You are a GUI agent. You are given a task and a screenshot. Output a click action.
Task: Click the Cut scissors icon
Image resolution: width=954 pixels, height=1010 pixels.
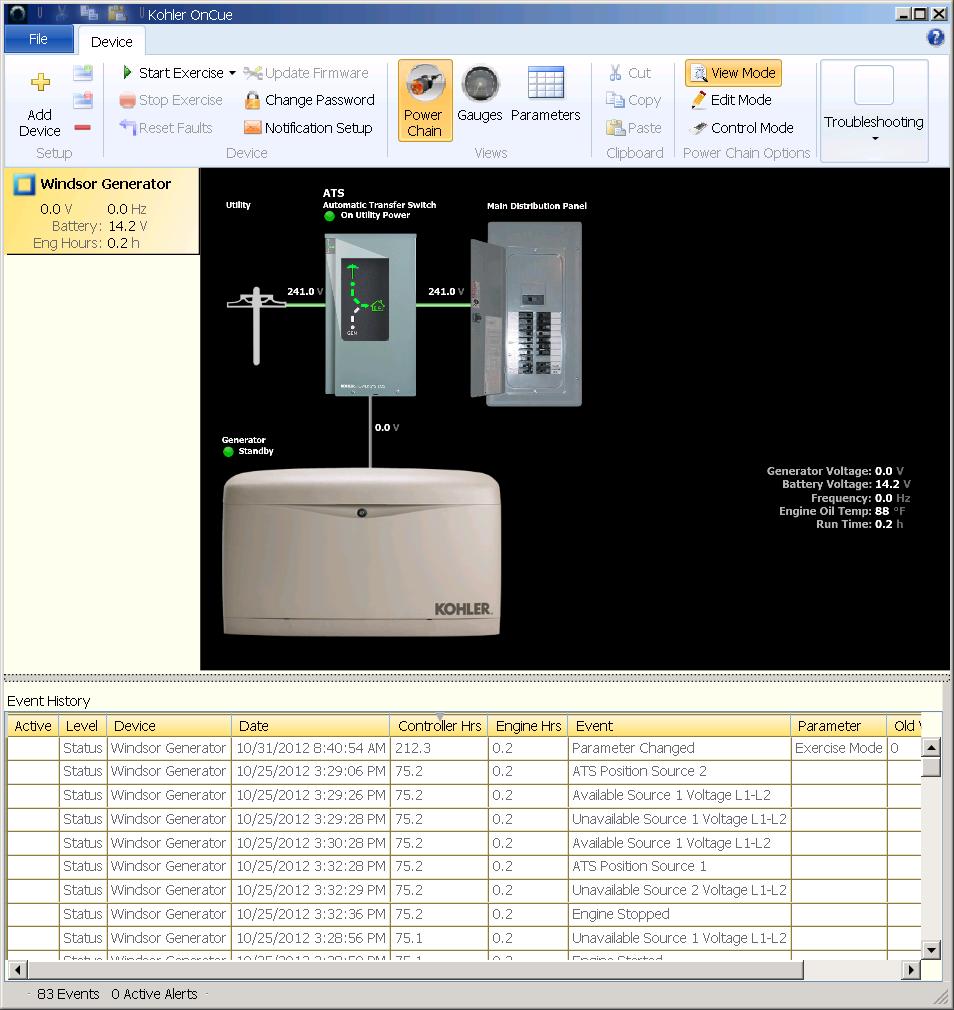tap(615, 73)
